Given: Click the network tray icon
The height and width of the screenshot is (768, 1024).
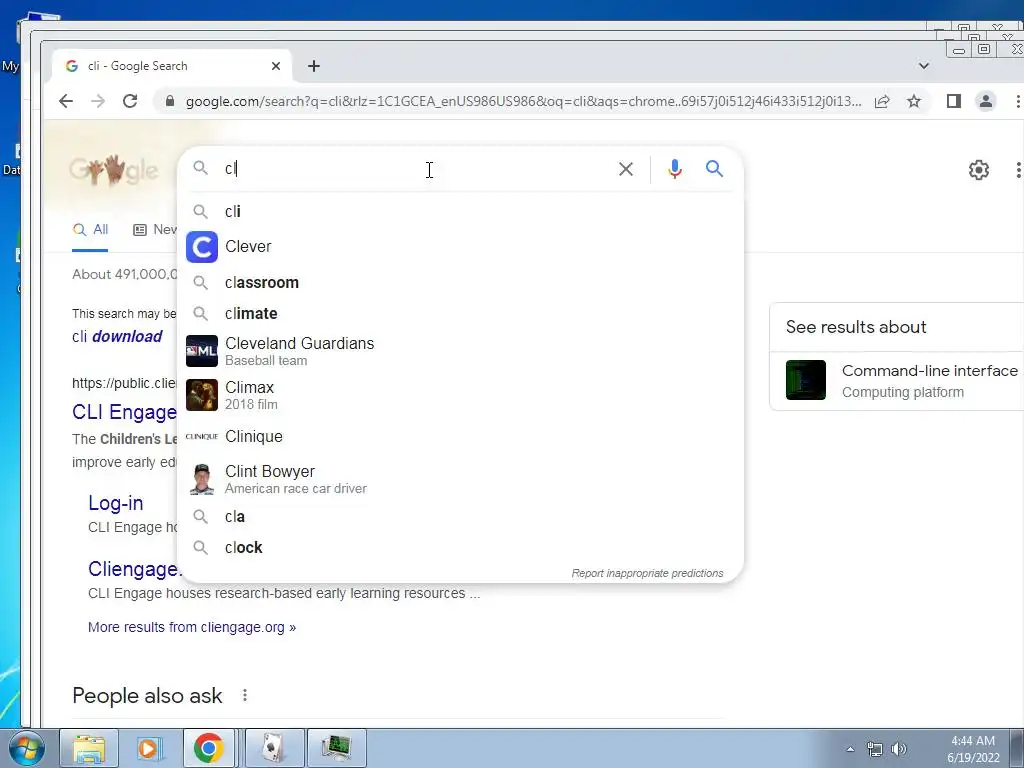Looking at the screenshot, I should tap(874, 749).
